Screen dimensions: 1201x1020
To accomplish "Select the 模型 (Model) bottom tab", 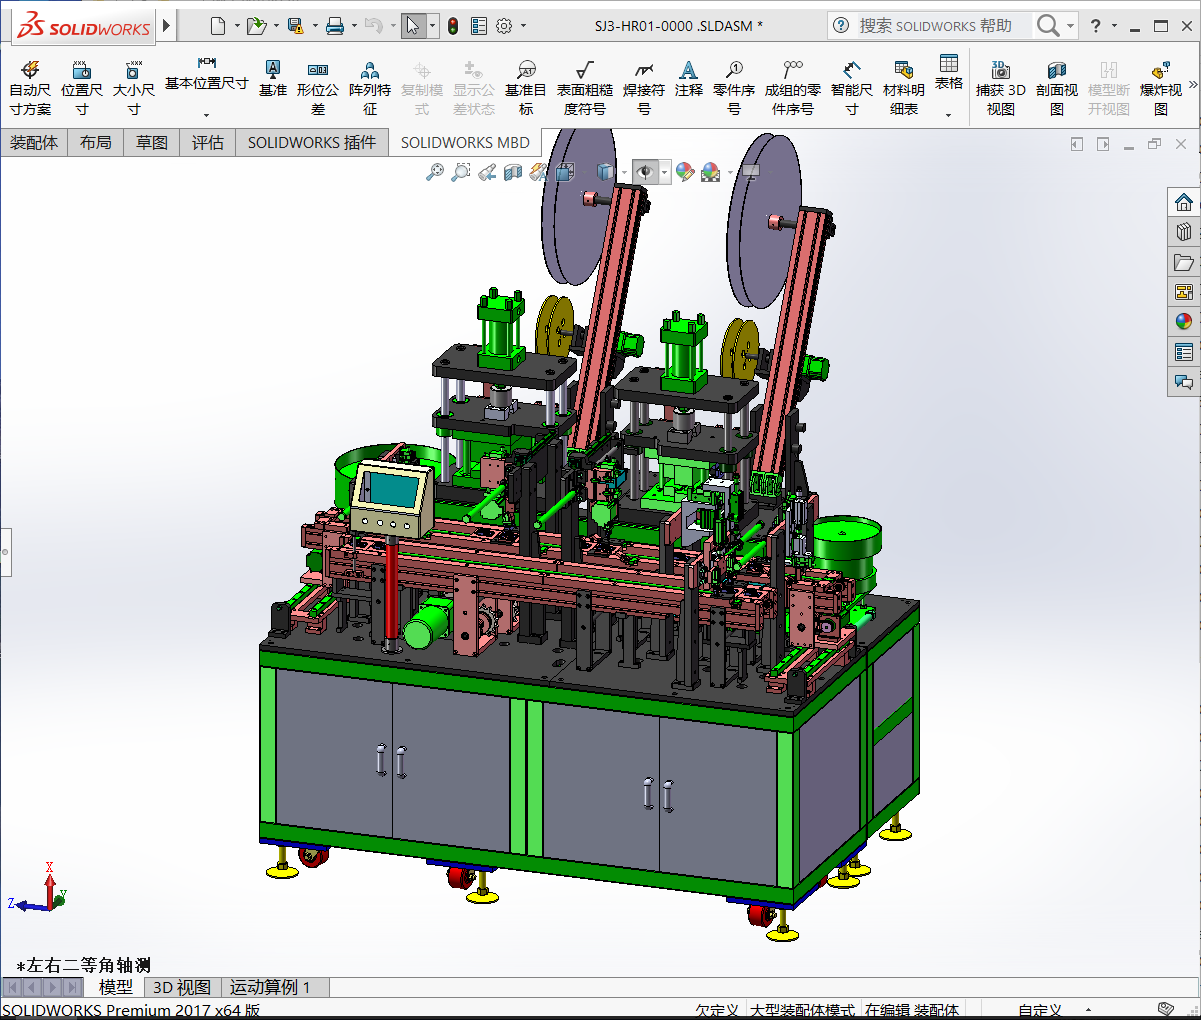I will (116, 987).
